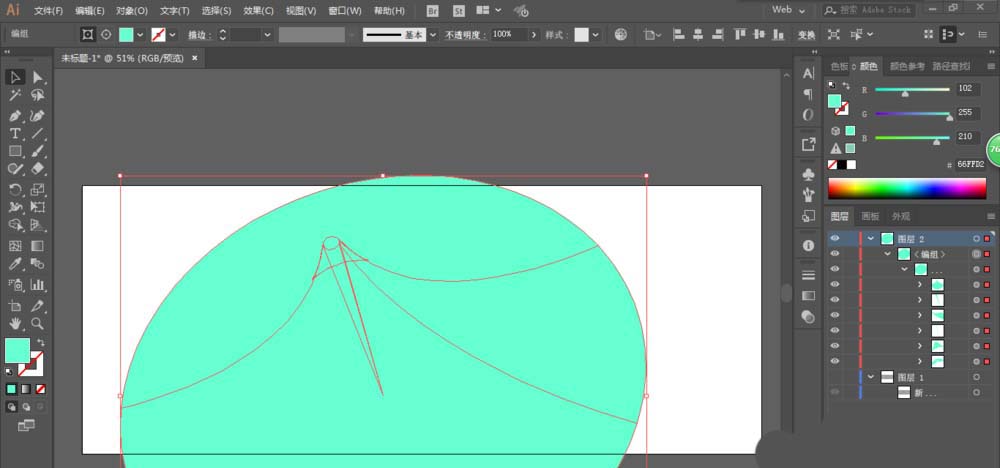Viewport: 1000px width, 468px height.
Task: Select the Paintbrush tool
Action: click(38, 152)
